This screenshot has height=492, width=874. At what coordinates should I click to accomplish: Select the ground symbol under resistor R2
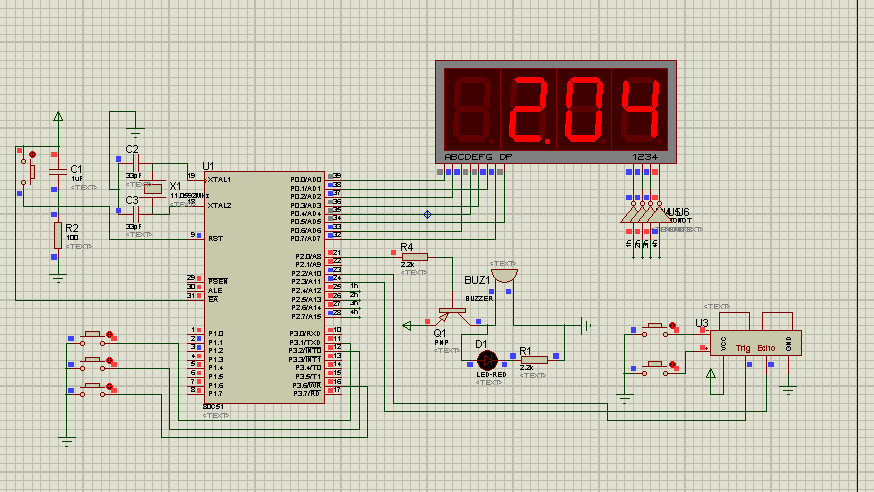click(x=58, y=278)
